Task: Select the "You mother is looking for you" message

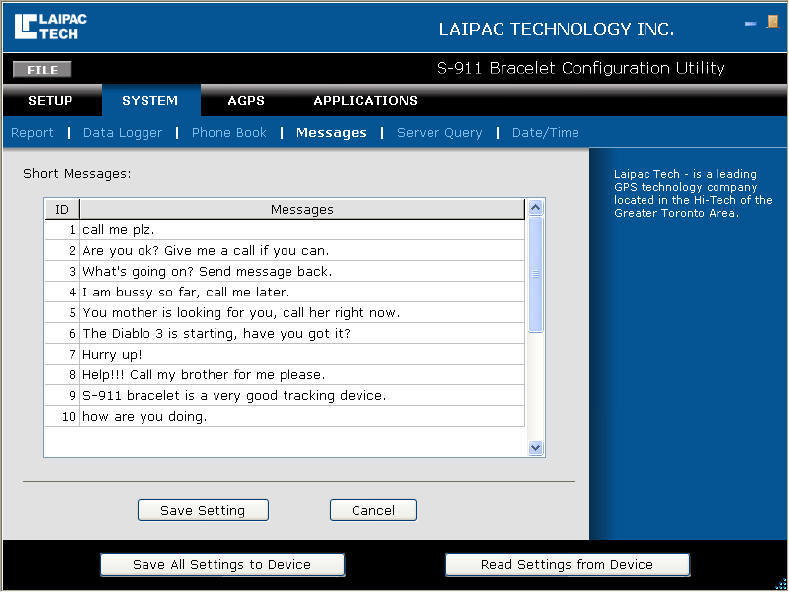Action: click(302, 313)
